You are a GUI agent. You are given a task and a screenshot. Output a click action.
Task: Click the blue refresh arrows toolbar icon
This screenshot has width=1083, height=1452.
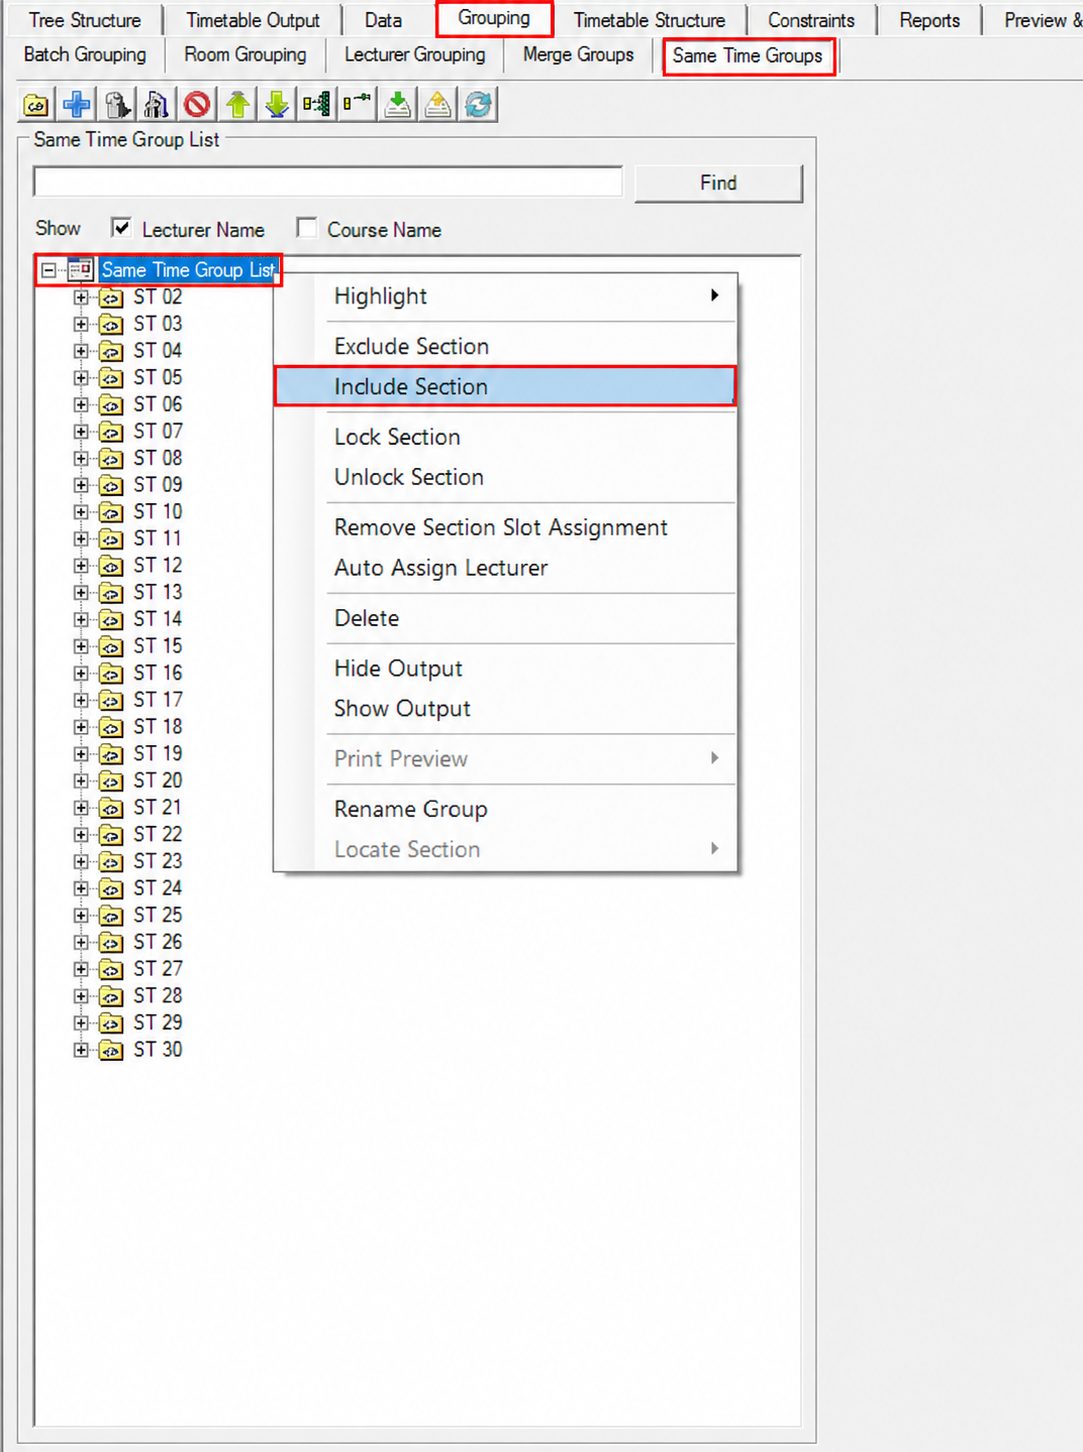point(478,104)
